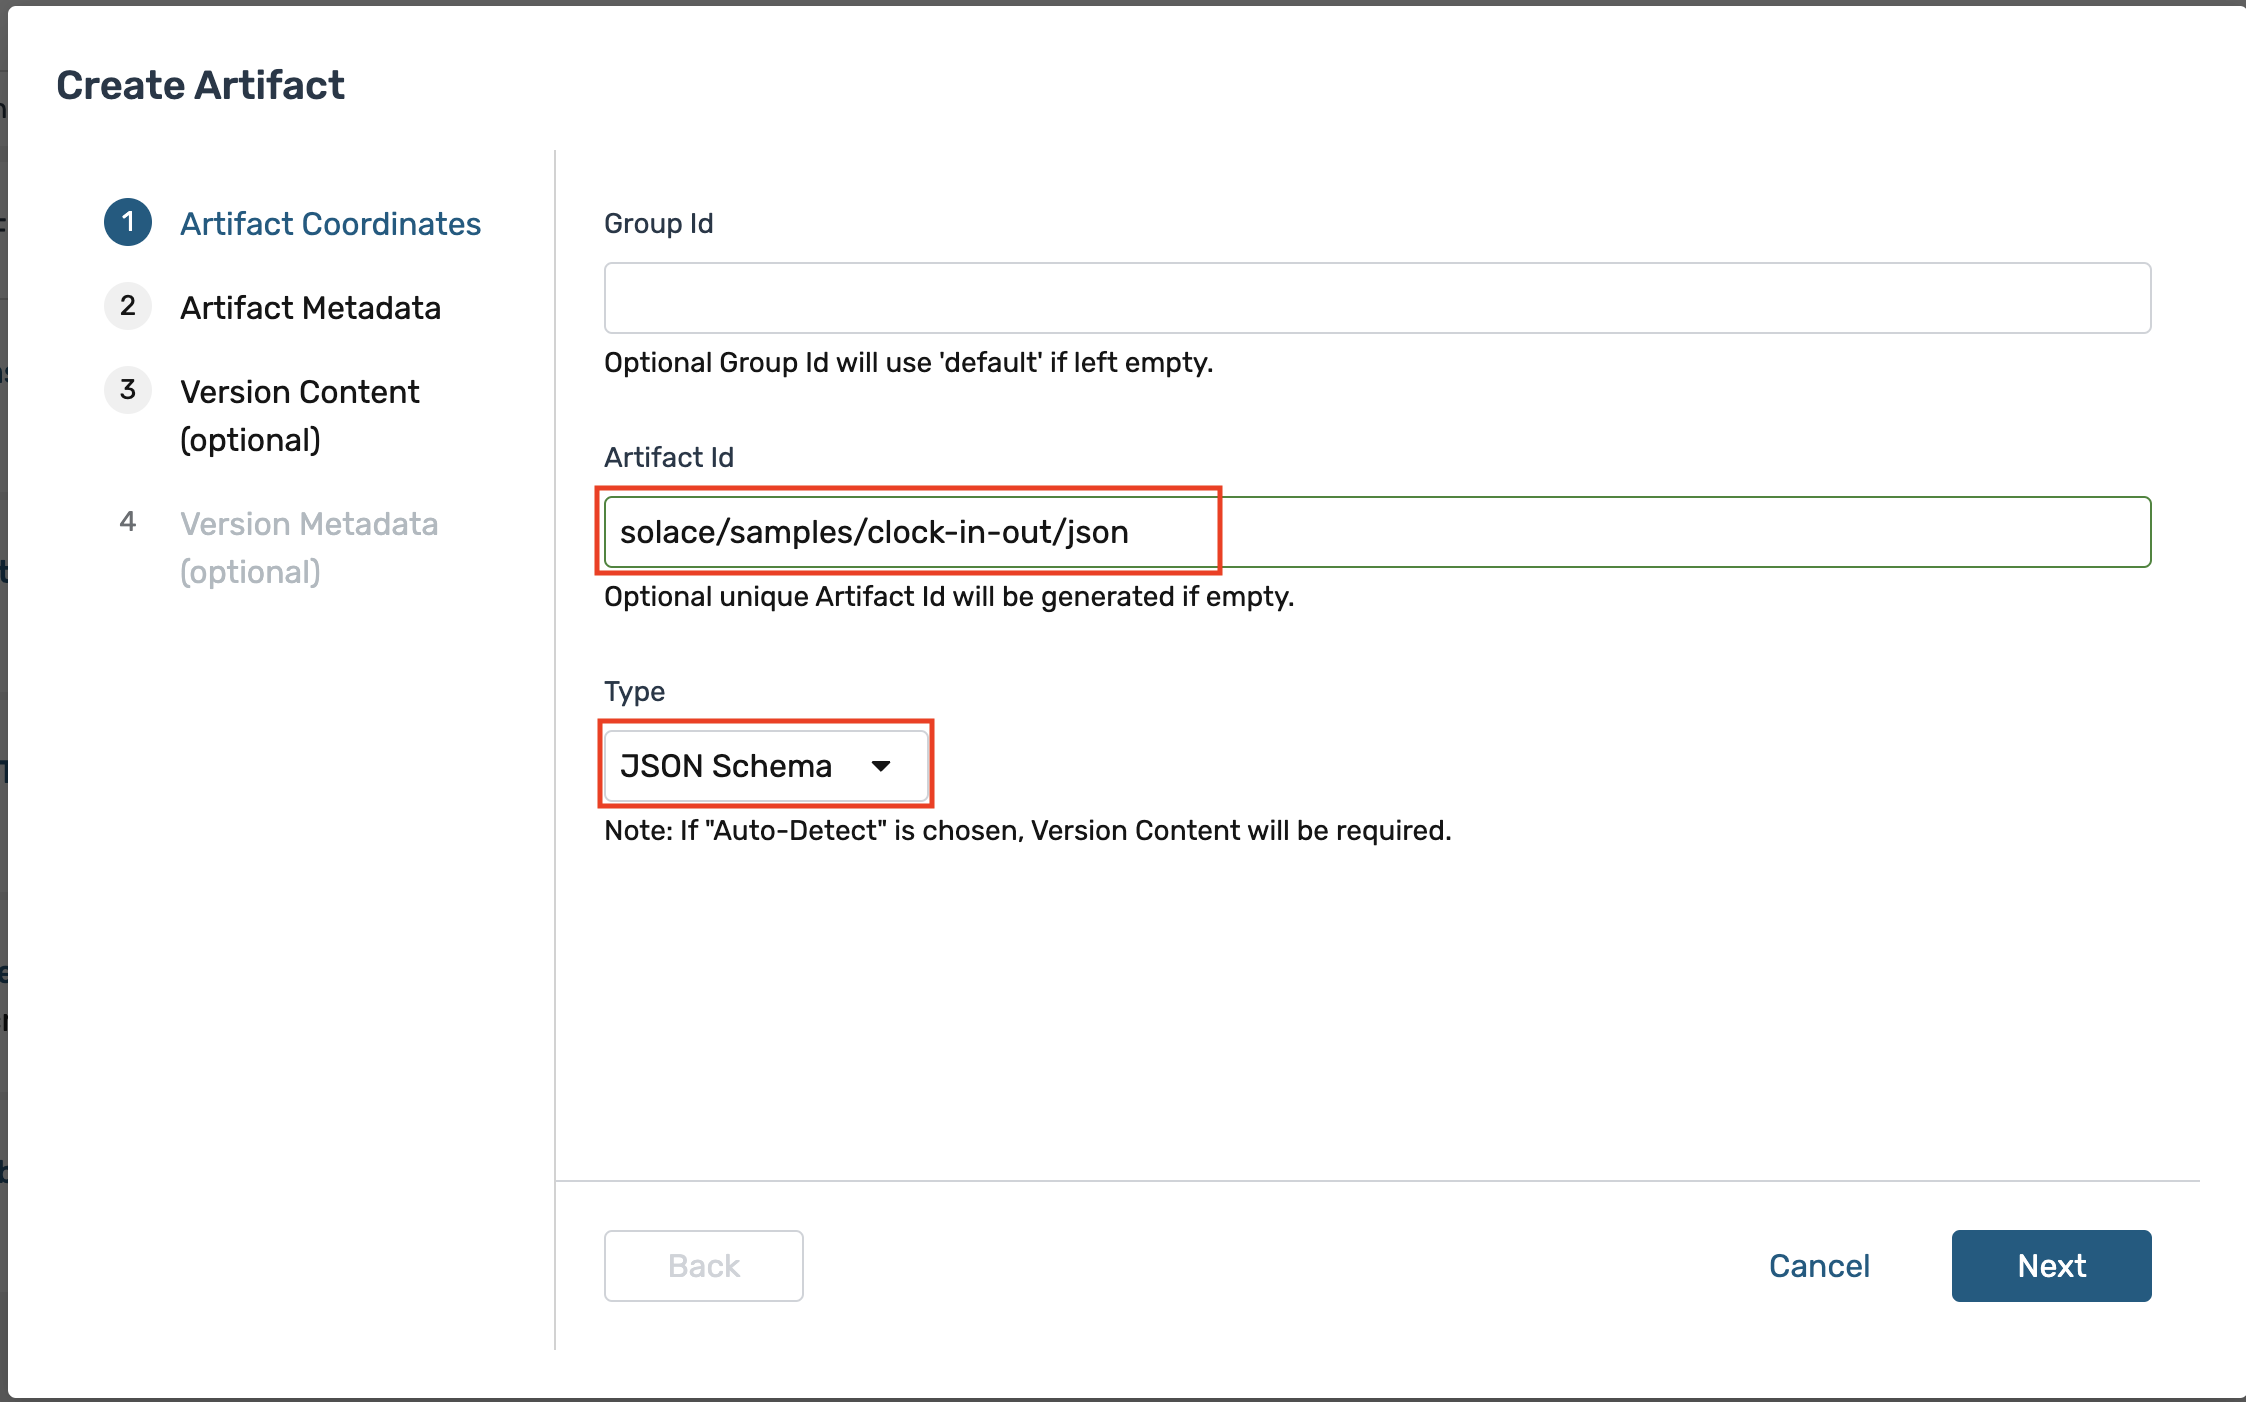Click the Type field label
The image size is (2246, 1402).
pos(634,692)
